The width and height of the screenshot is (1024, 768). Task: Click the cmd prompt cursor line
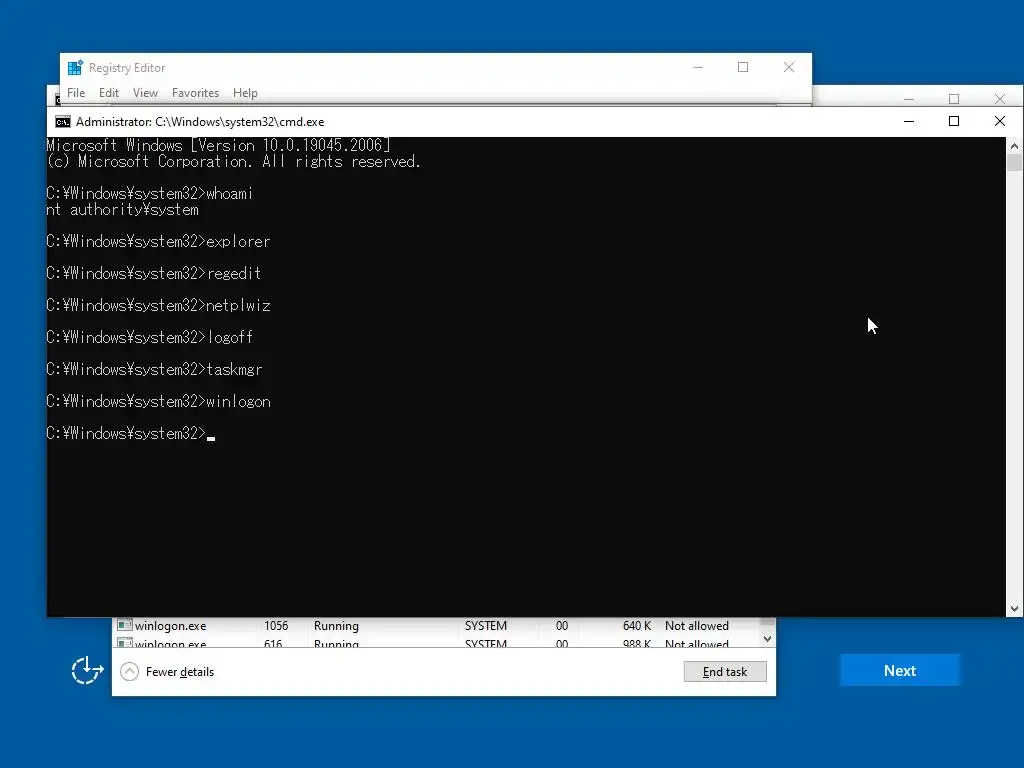click(x=131, y=434)
